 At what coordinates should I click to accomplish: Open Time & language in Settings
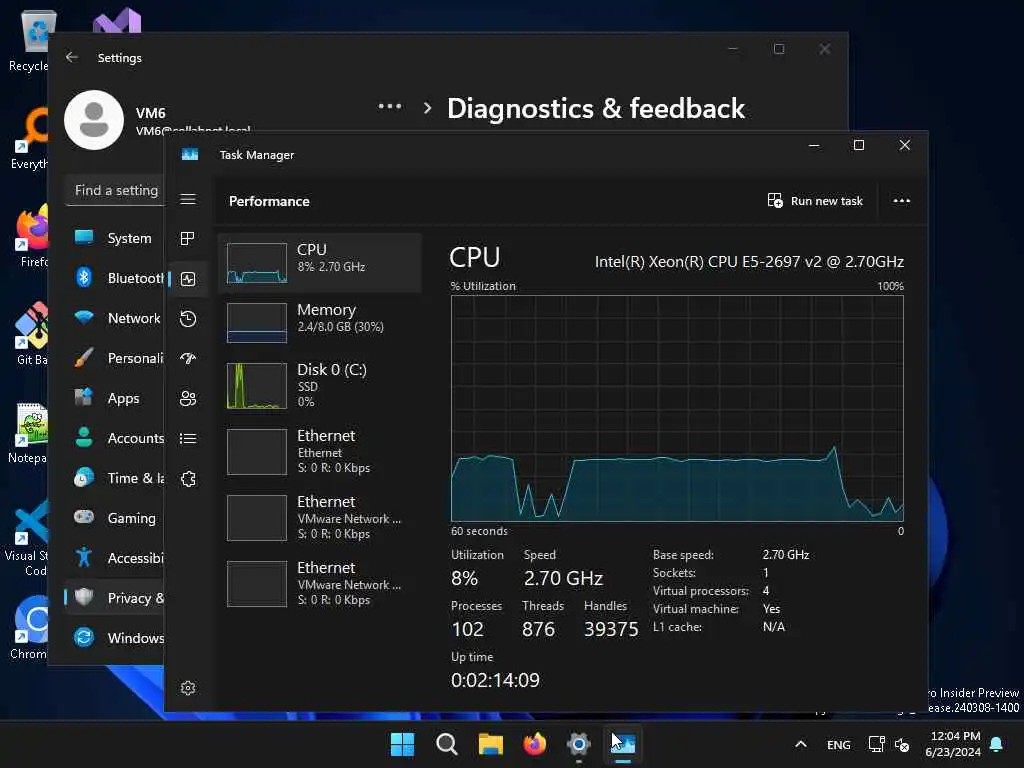click(114, 478)
